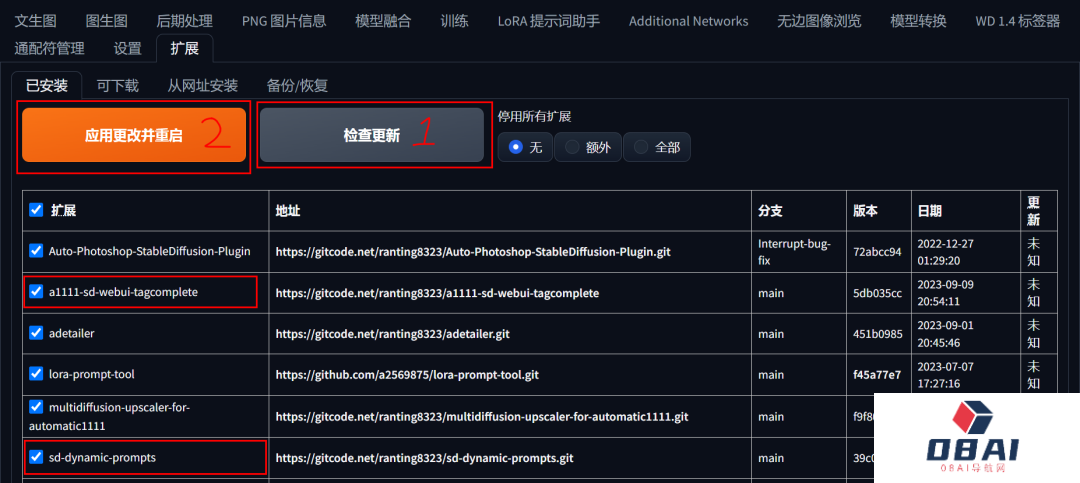Open the a1111-sd-webui-tagcomplete gitcode URL

(x=437, y=293)
